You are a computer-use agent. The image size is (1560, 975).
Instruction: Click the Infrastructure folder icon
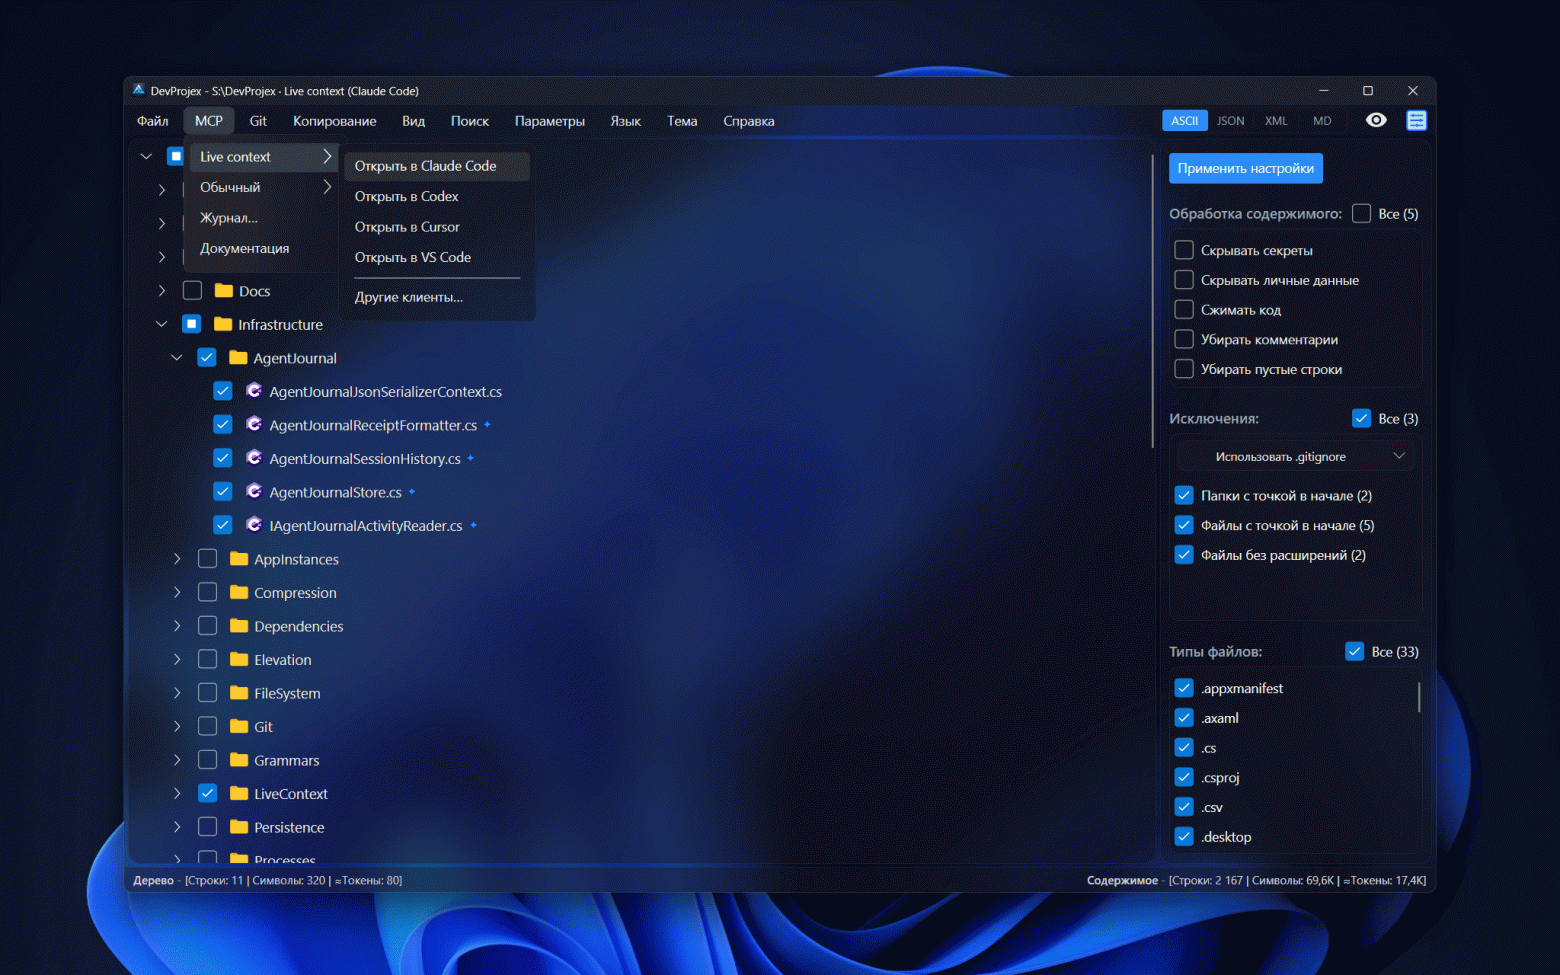point(223,324)
